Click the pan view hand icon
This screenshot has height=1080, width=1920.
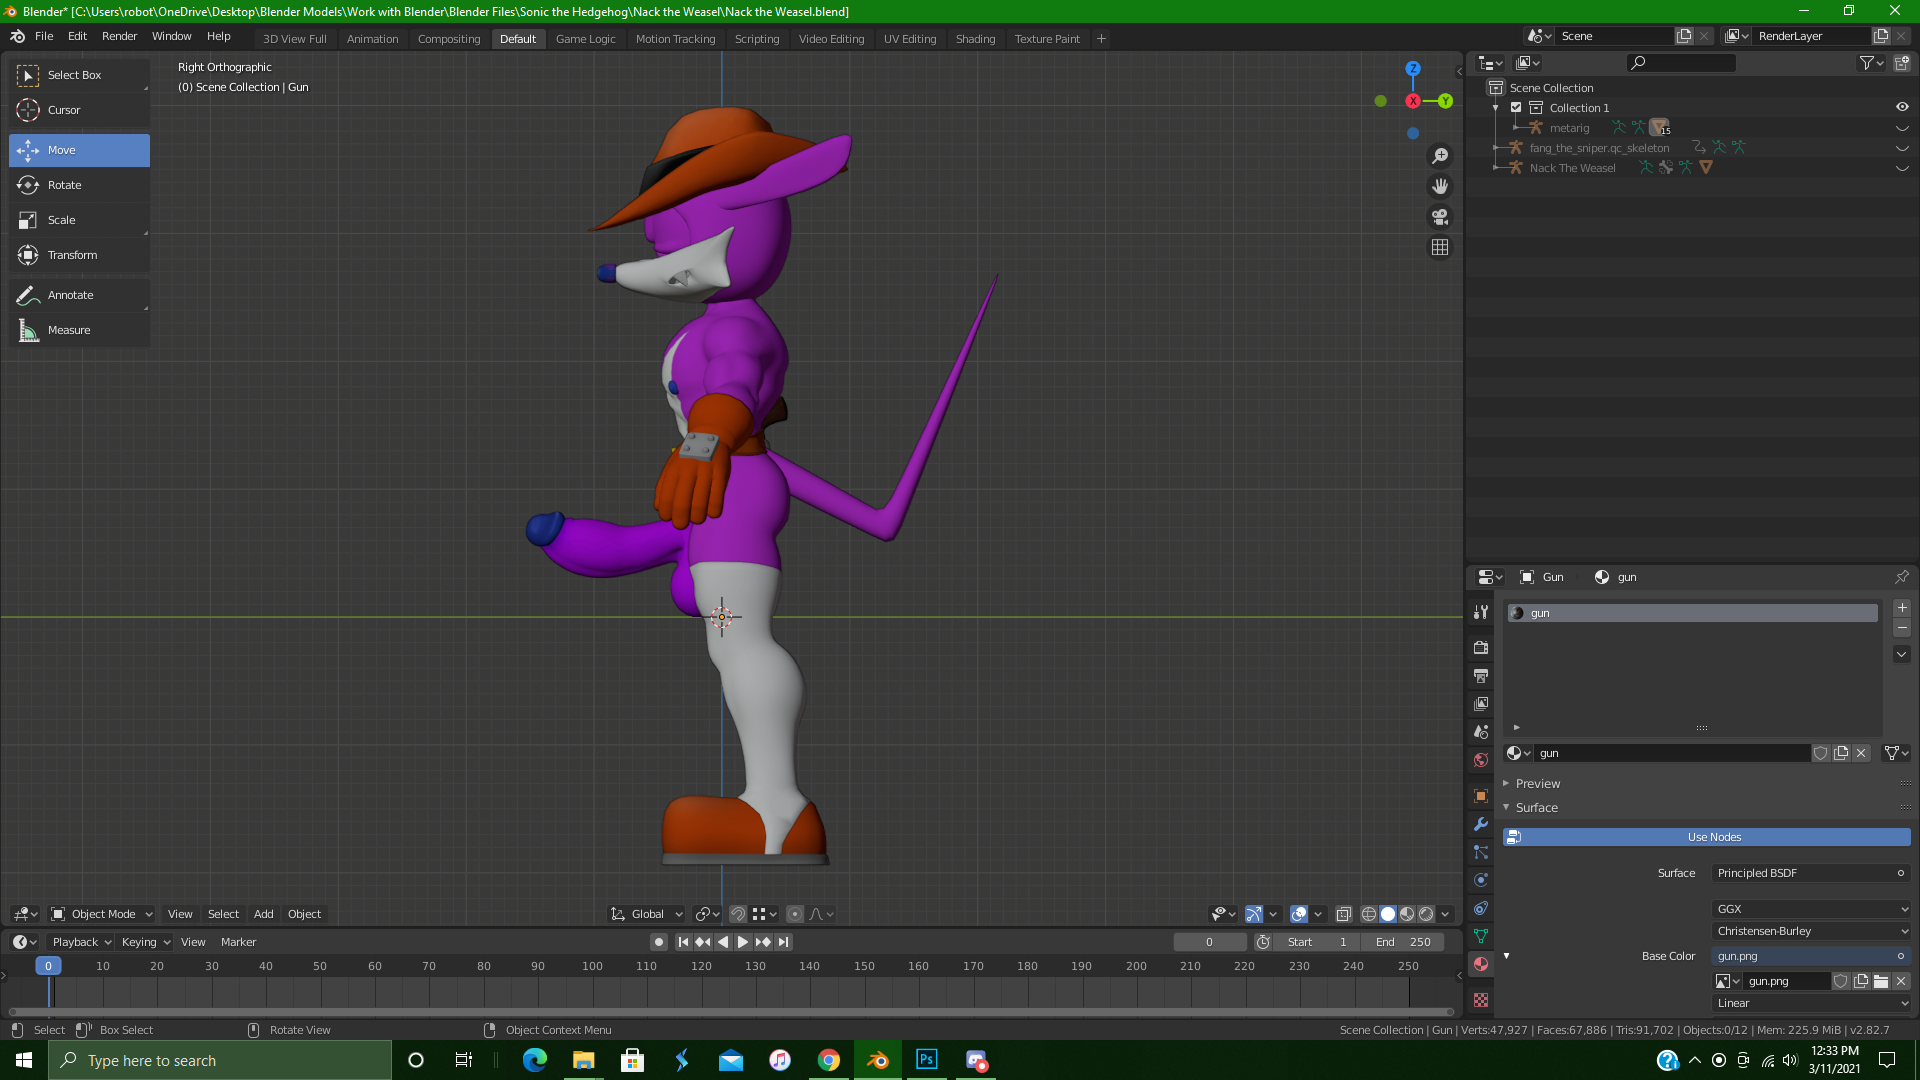(1440, 186)
